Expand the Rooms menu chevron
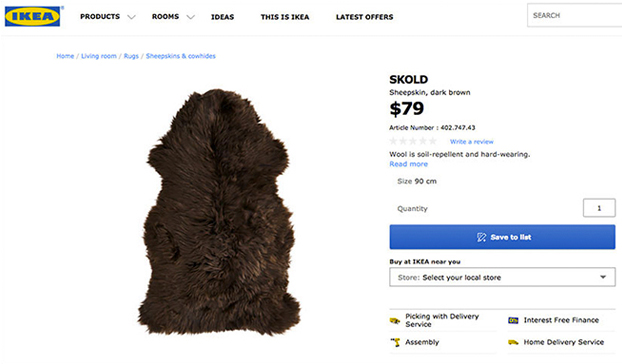Image resolution: width=622 pixels, height=364 pixels. (191, 17)
